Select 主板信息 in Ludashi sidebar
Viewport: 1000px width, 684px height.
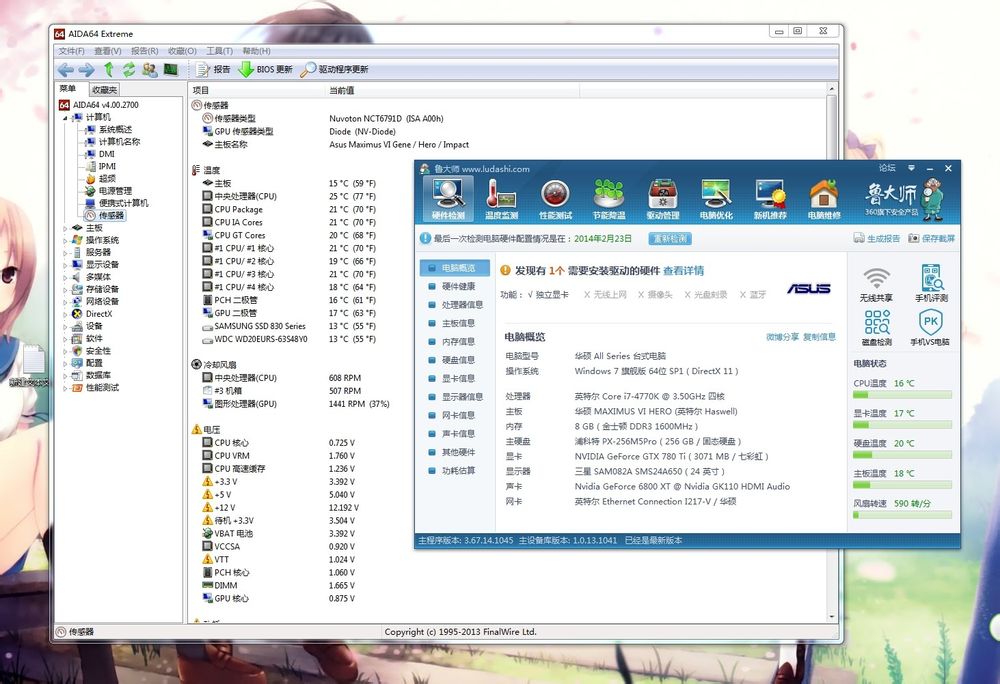pyautogui.click(x=454, y=323)
